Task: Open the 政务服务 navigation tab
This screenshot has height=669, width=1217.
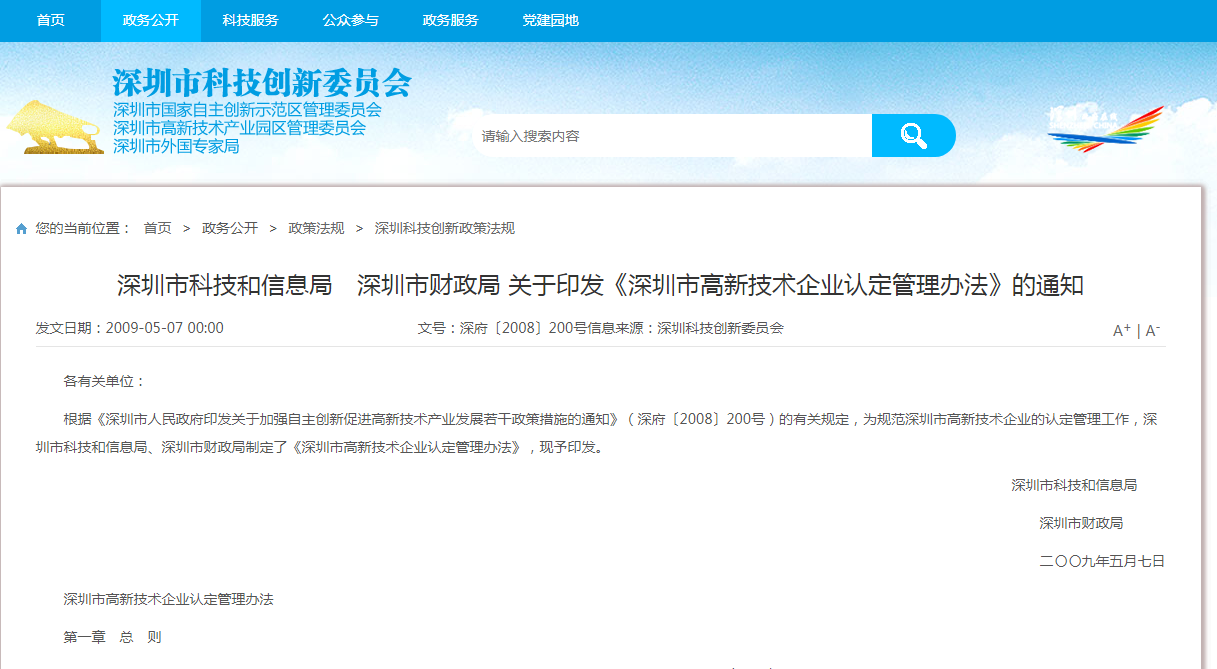Action: (450, 20)
